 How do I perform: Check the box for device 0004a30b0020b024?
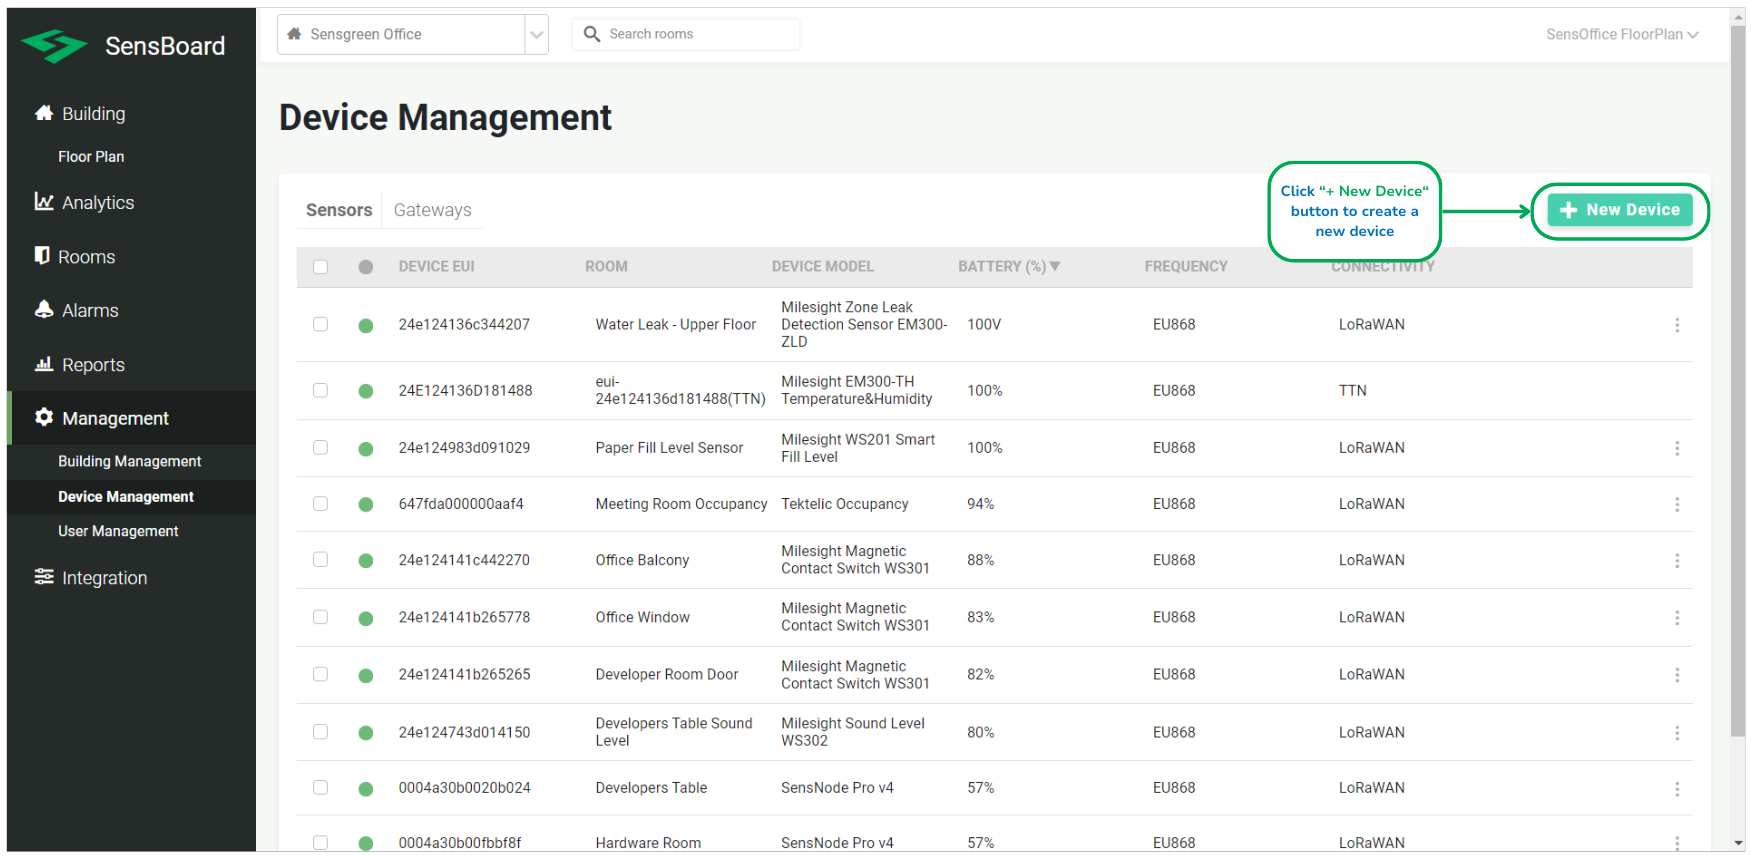320,788
